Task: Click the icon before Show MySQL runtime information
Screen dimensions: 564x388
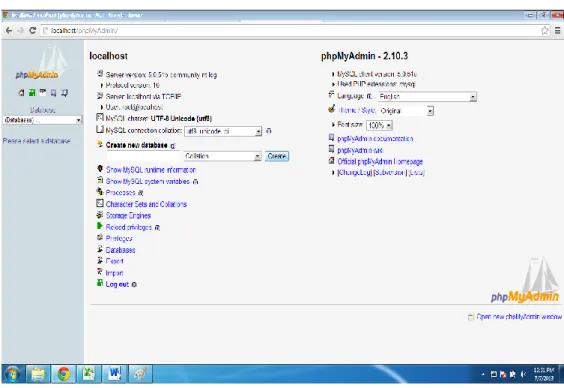Action: tap(100, 169)
